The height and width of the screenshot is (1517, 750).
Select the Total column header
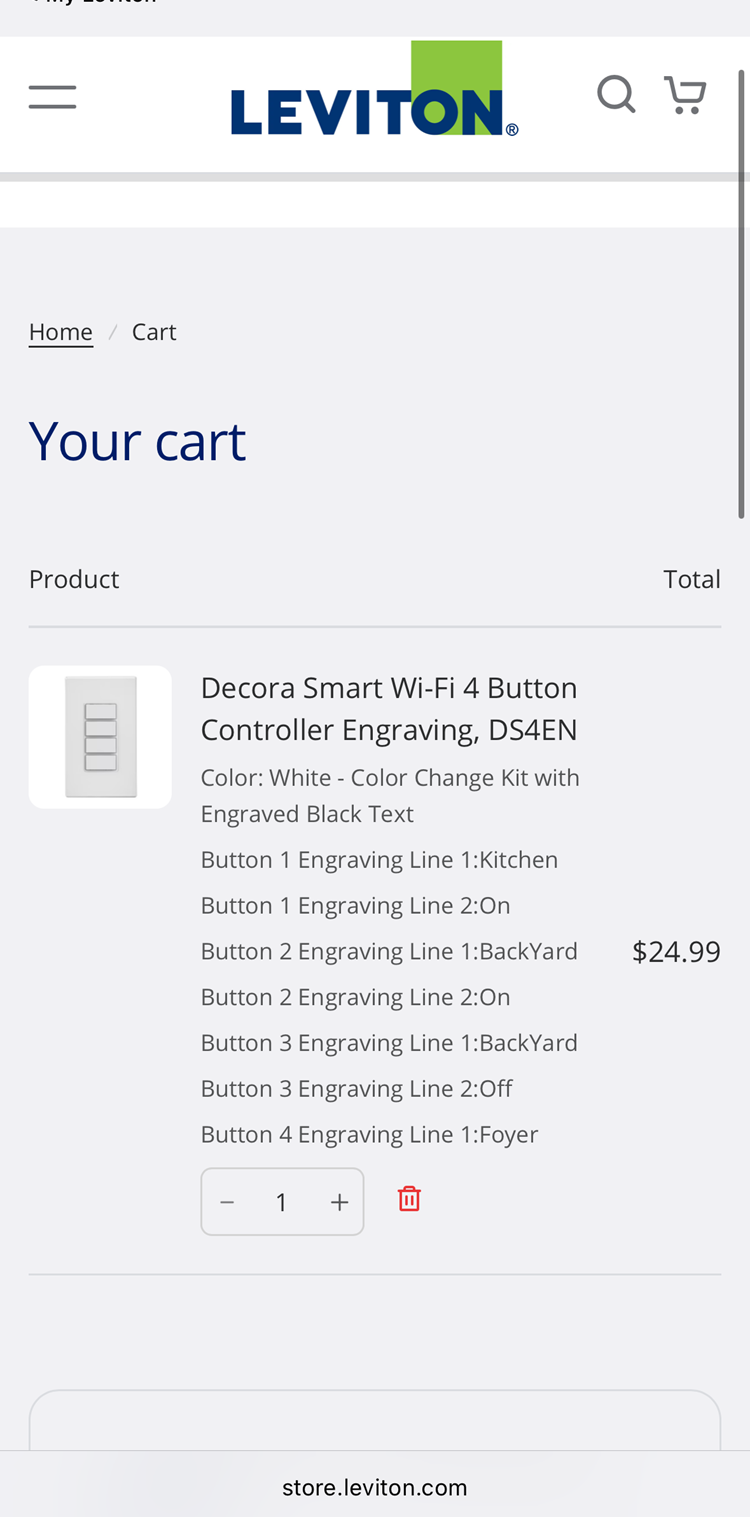(x=692, y=577)
